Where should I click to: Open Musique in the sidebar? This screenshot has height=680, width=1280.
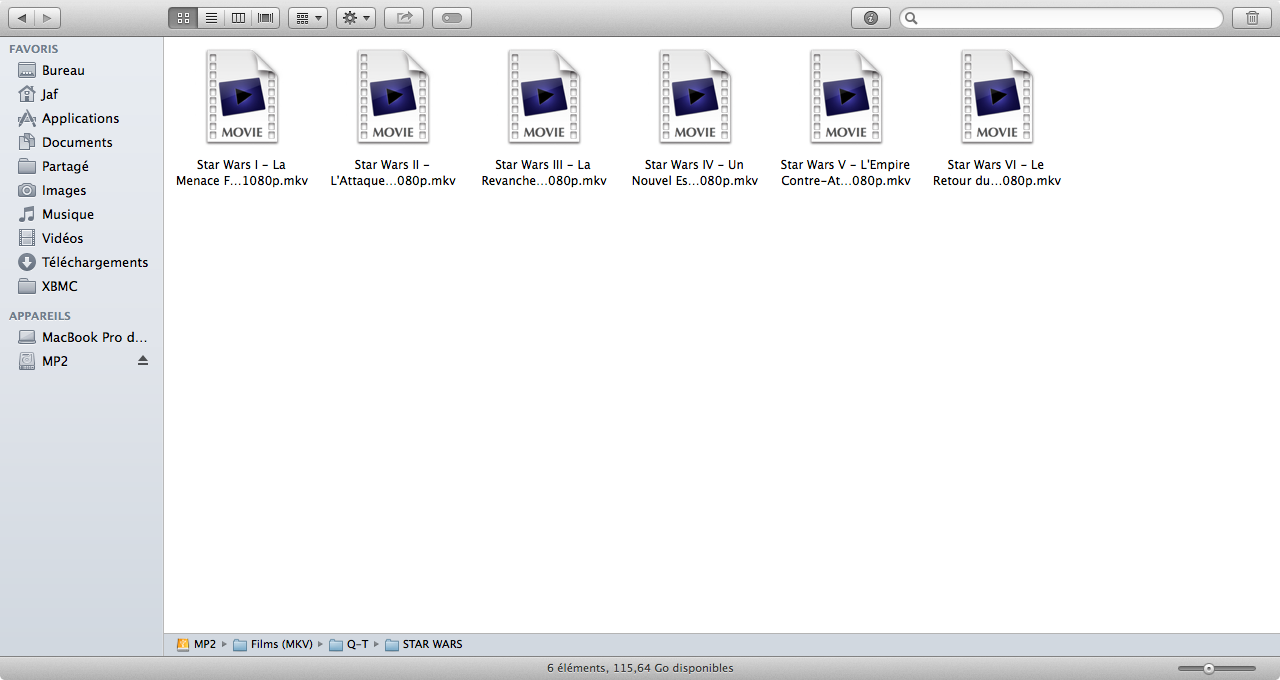click(81, 214)
